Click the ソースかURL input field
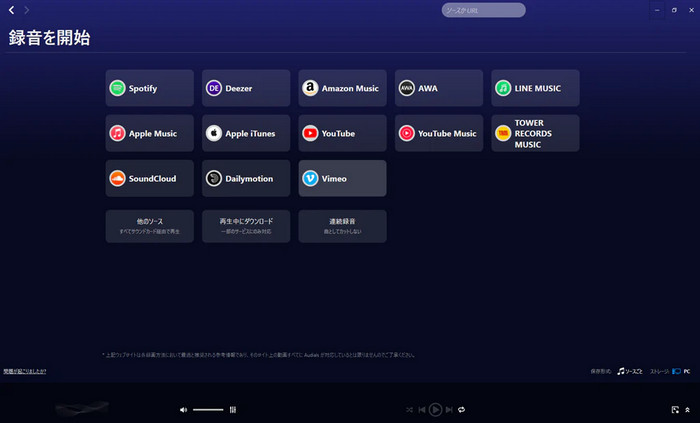Image resolution: width=700 pixels, height=423 pixels. tap(483, 10)
